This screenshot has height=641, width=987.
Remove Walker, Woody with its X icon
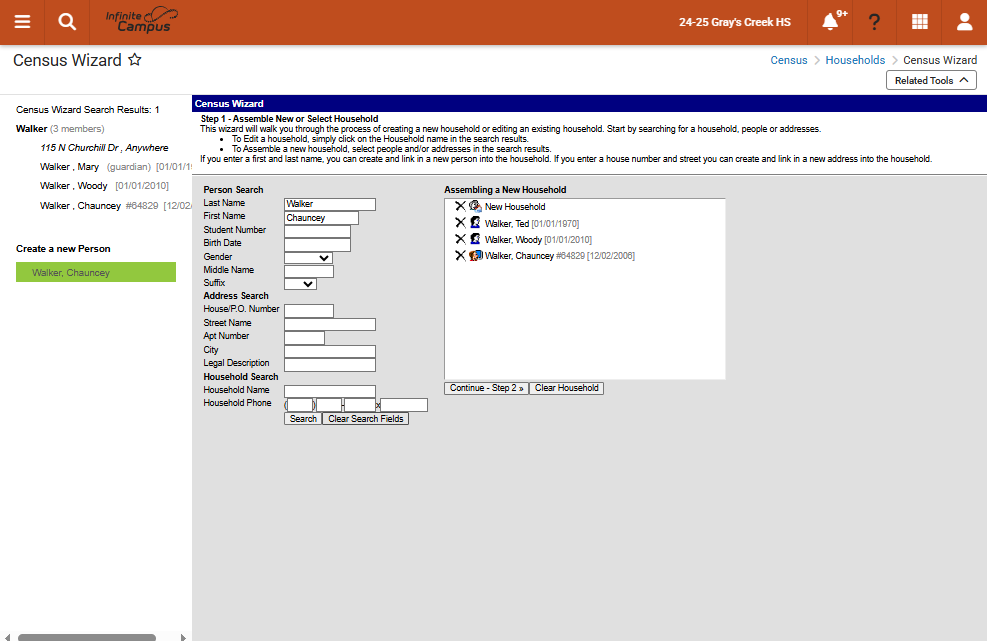tap(460, 239)
